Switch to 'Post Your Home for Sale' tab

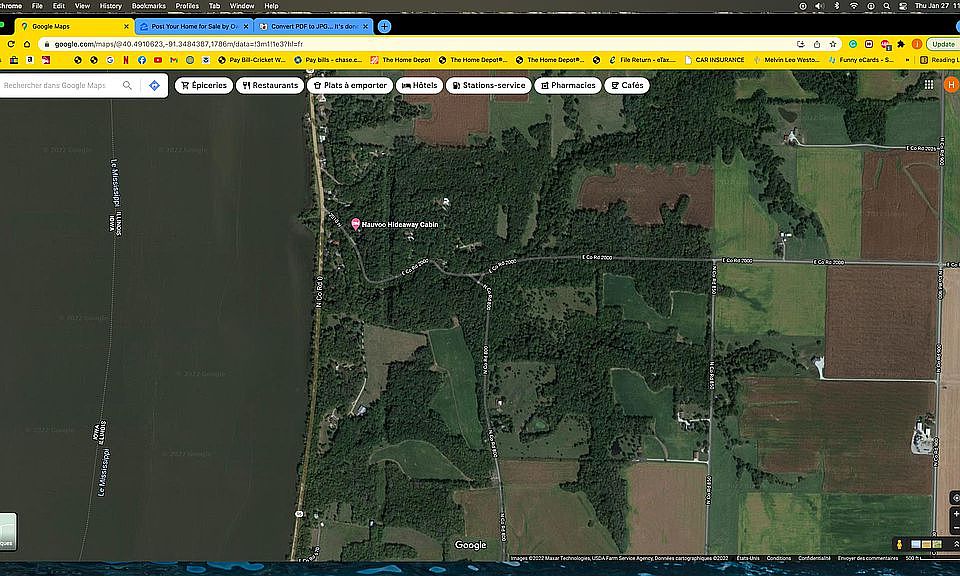click(193, 26)
